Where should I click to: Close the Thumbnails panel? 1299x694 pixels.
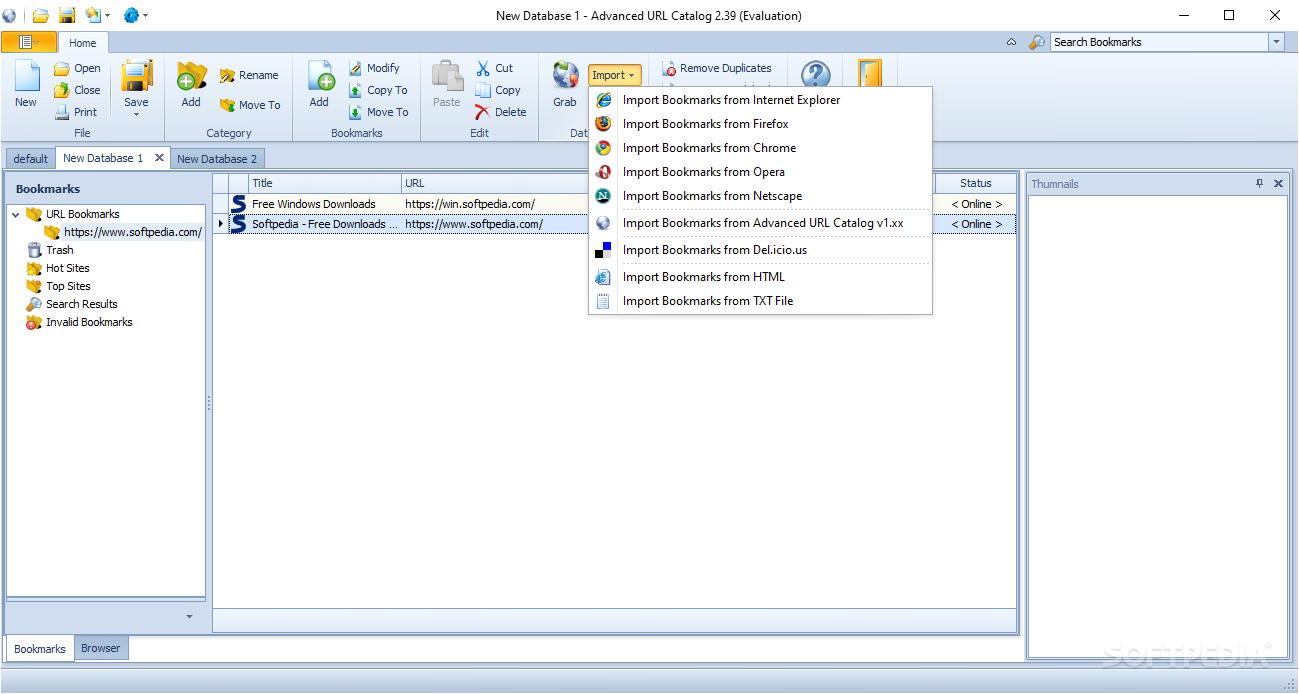(1278, 184)
